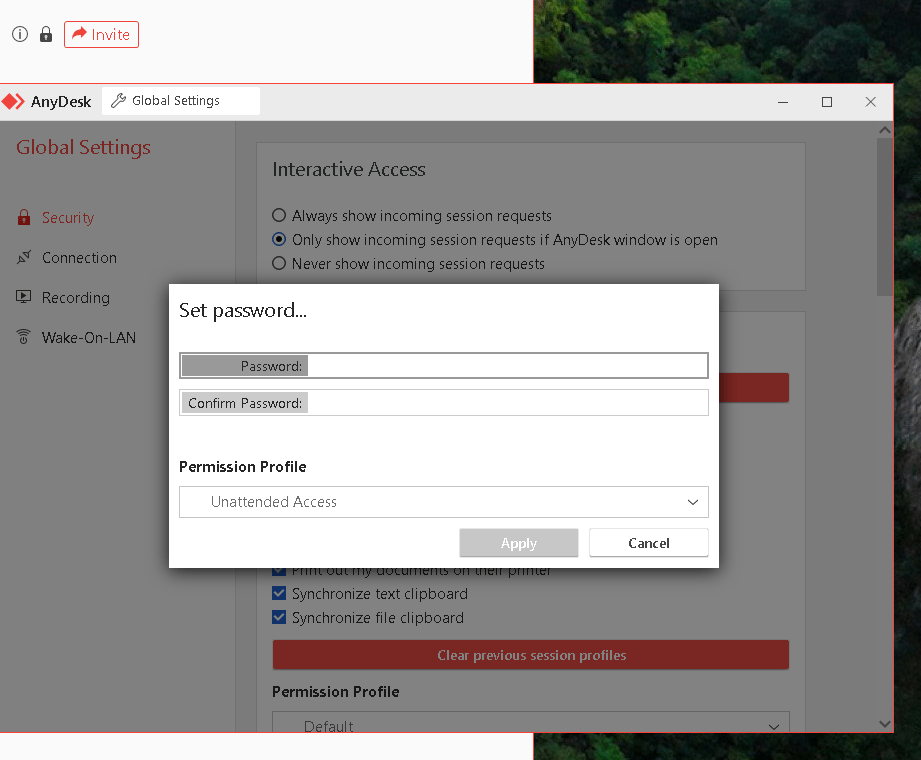The width and height of the screenshot is (921, 760).
Task: Click the vertical scrollbar thumb
Action: coord(885,217)
